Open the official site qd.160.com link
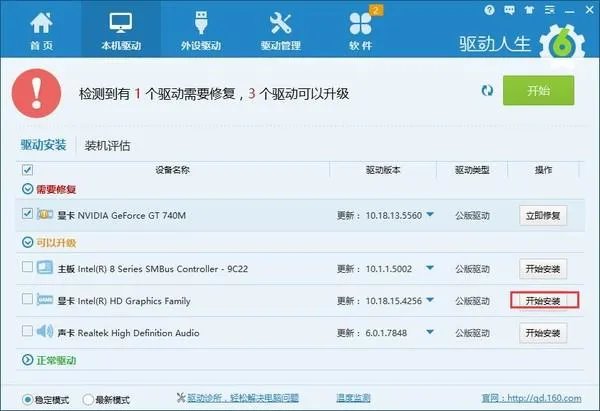 (532, 398)
